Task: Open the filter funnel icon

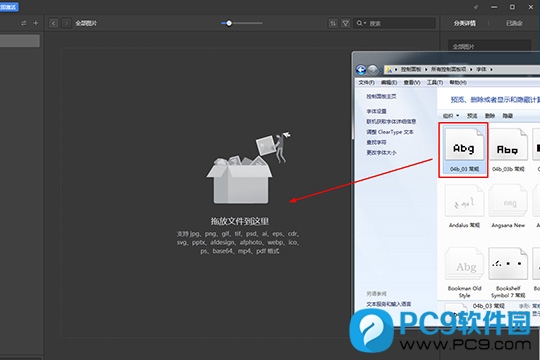Action: [x=345, y=23]
